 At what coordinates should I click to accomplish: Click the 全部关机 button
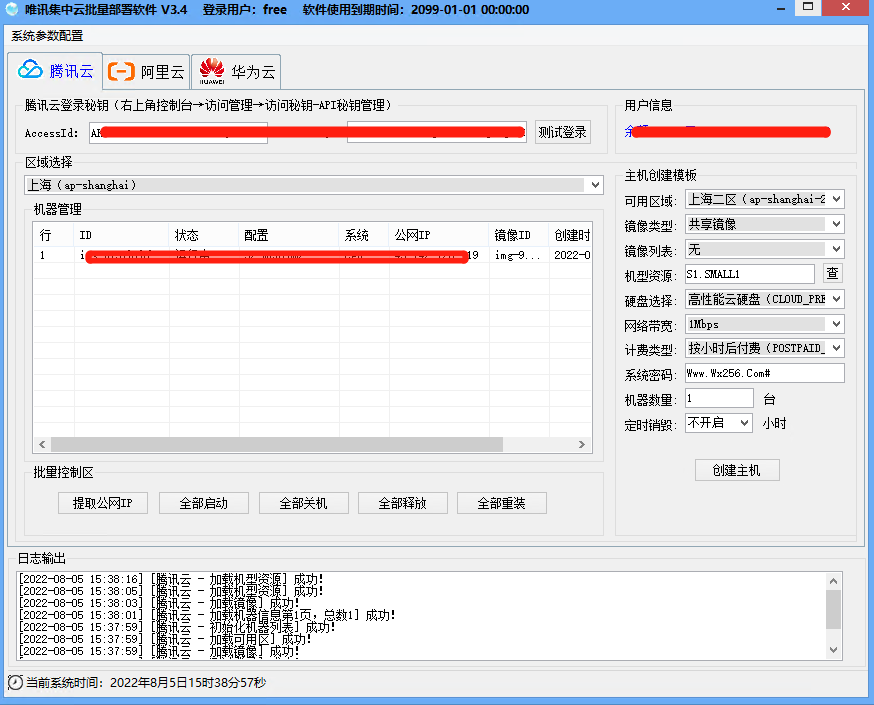coord(303,503)
